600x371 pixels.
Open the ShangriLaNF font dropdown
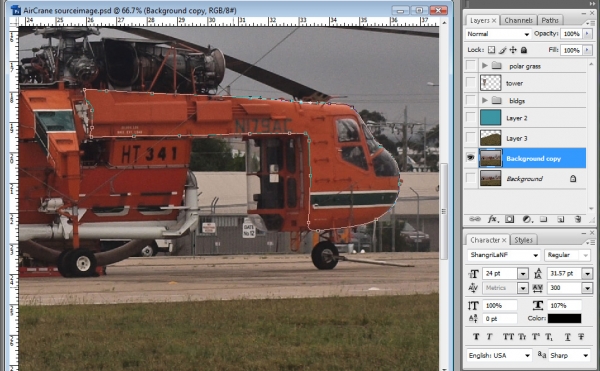pos(504,255)
